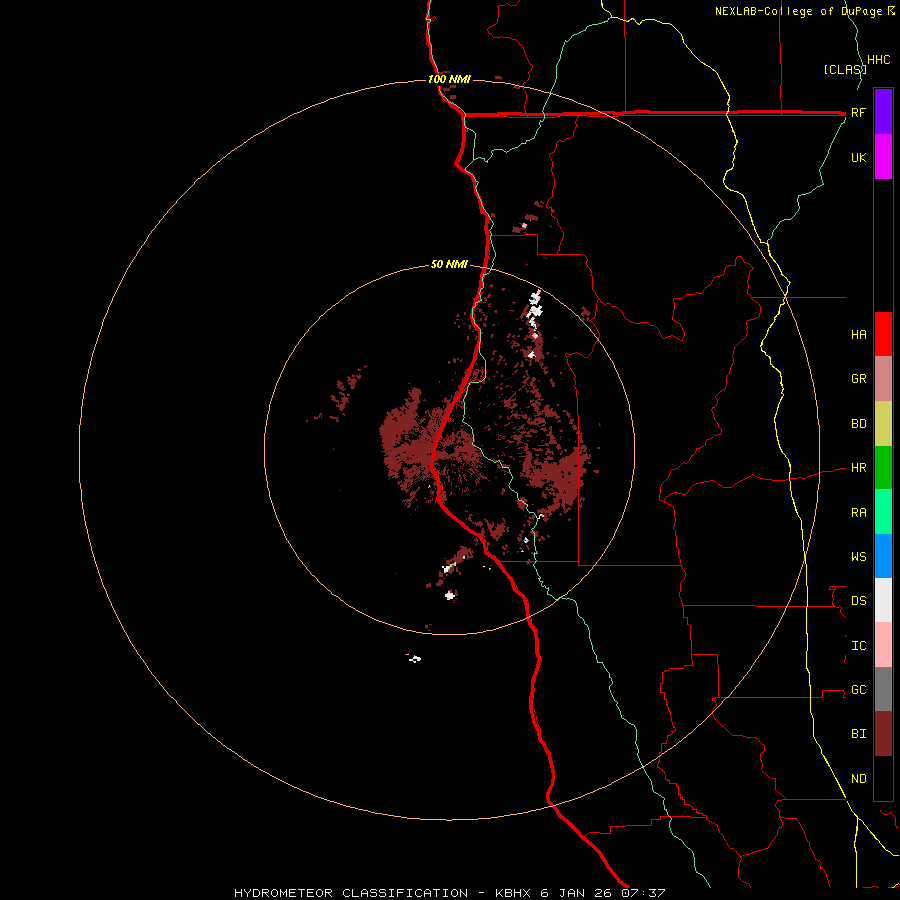The width and height of the screenshot is (900, 900).
Task: Click the ND black legend swatch
Action: tap(883, 778)
